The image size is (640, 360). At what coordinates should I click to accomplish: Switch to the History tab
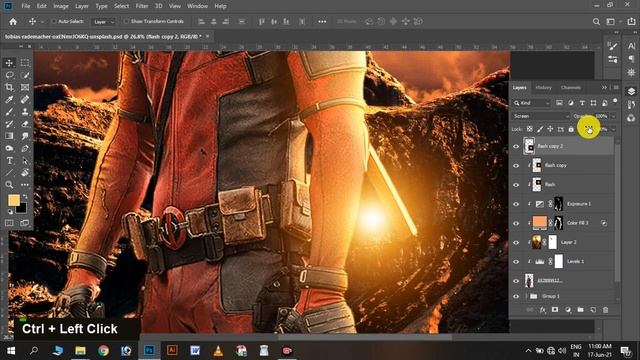coord(543,87)
